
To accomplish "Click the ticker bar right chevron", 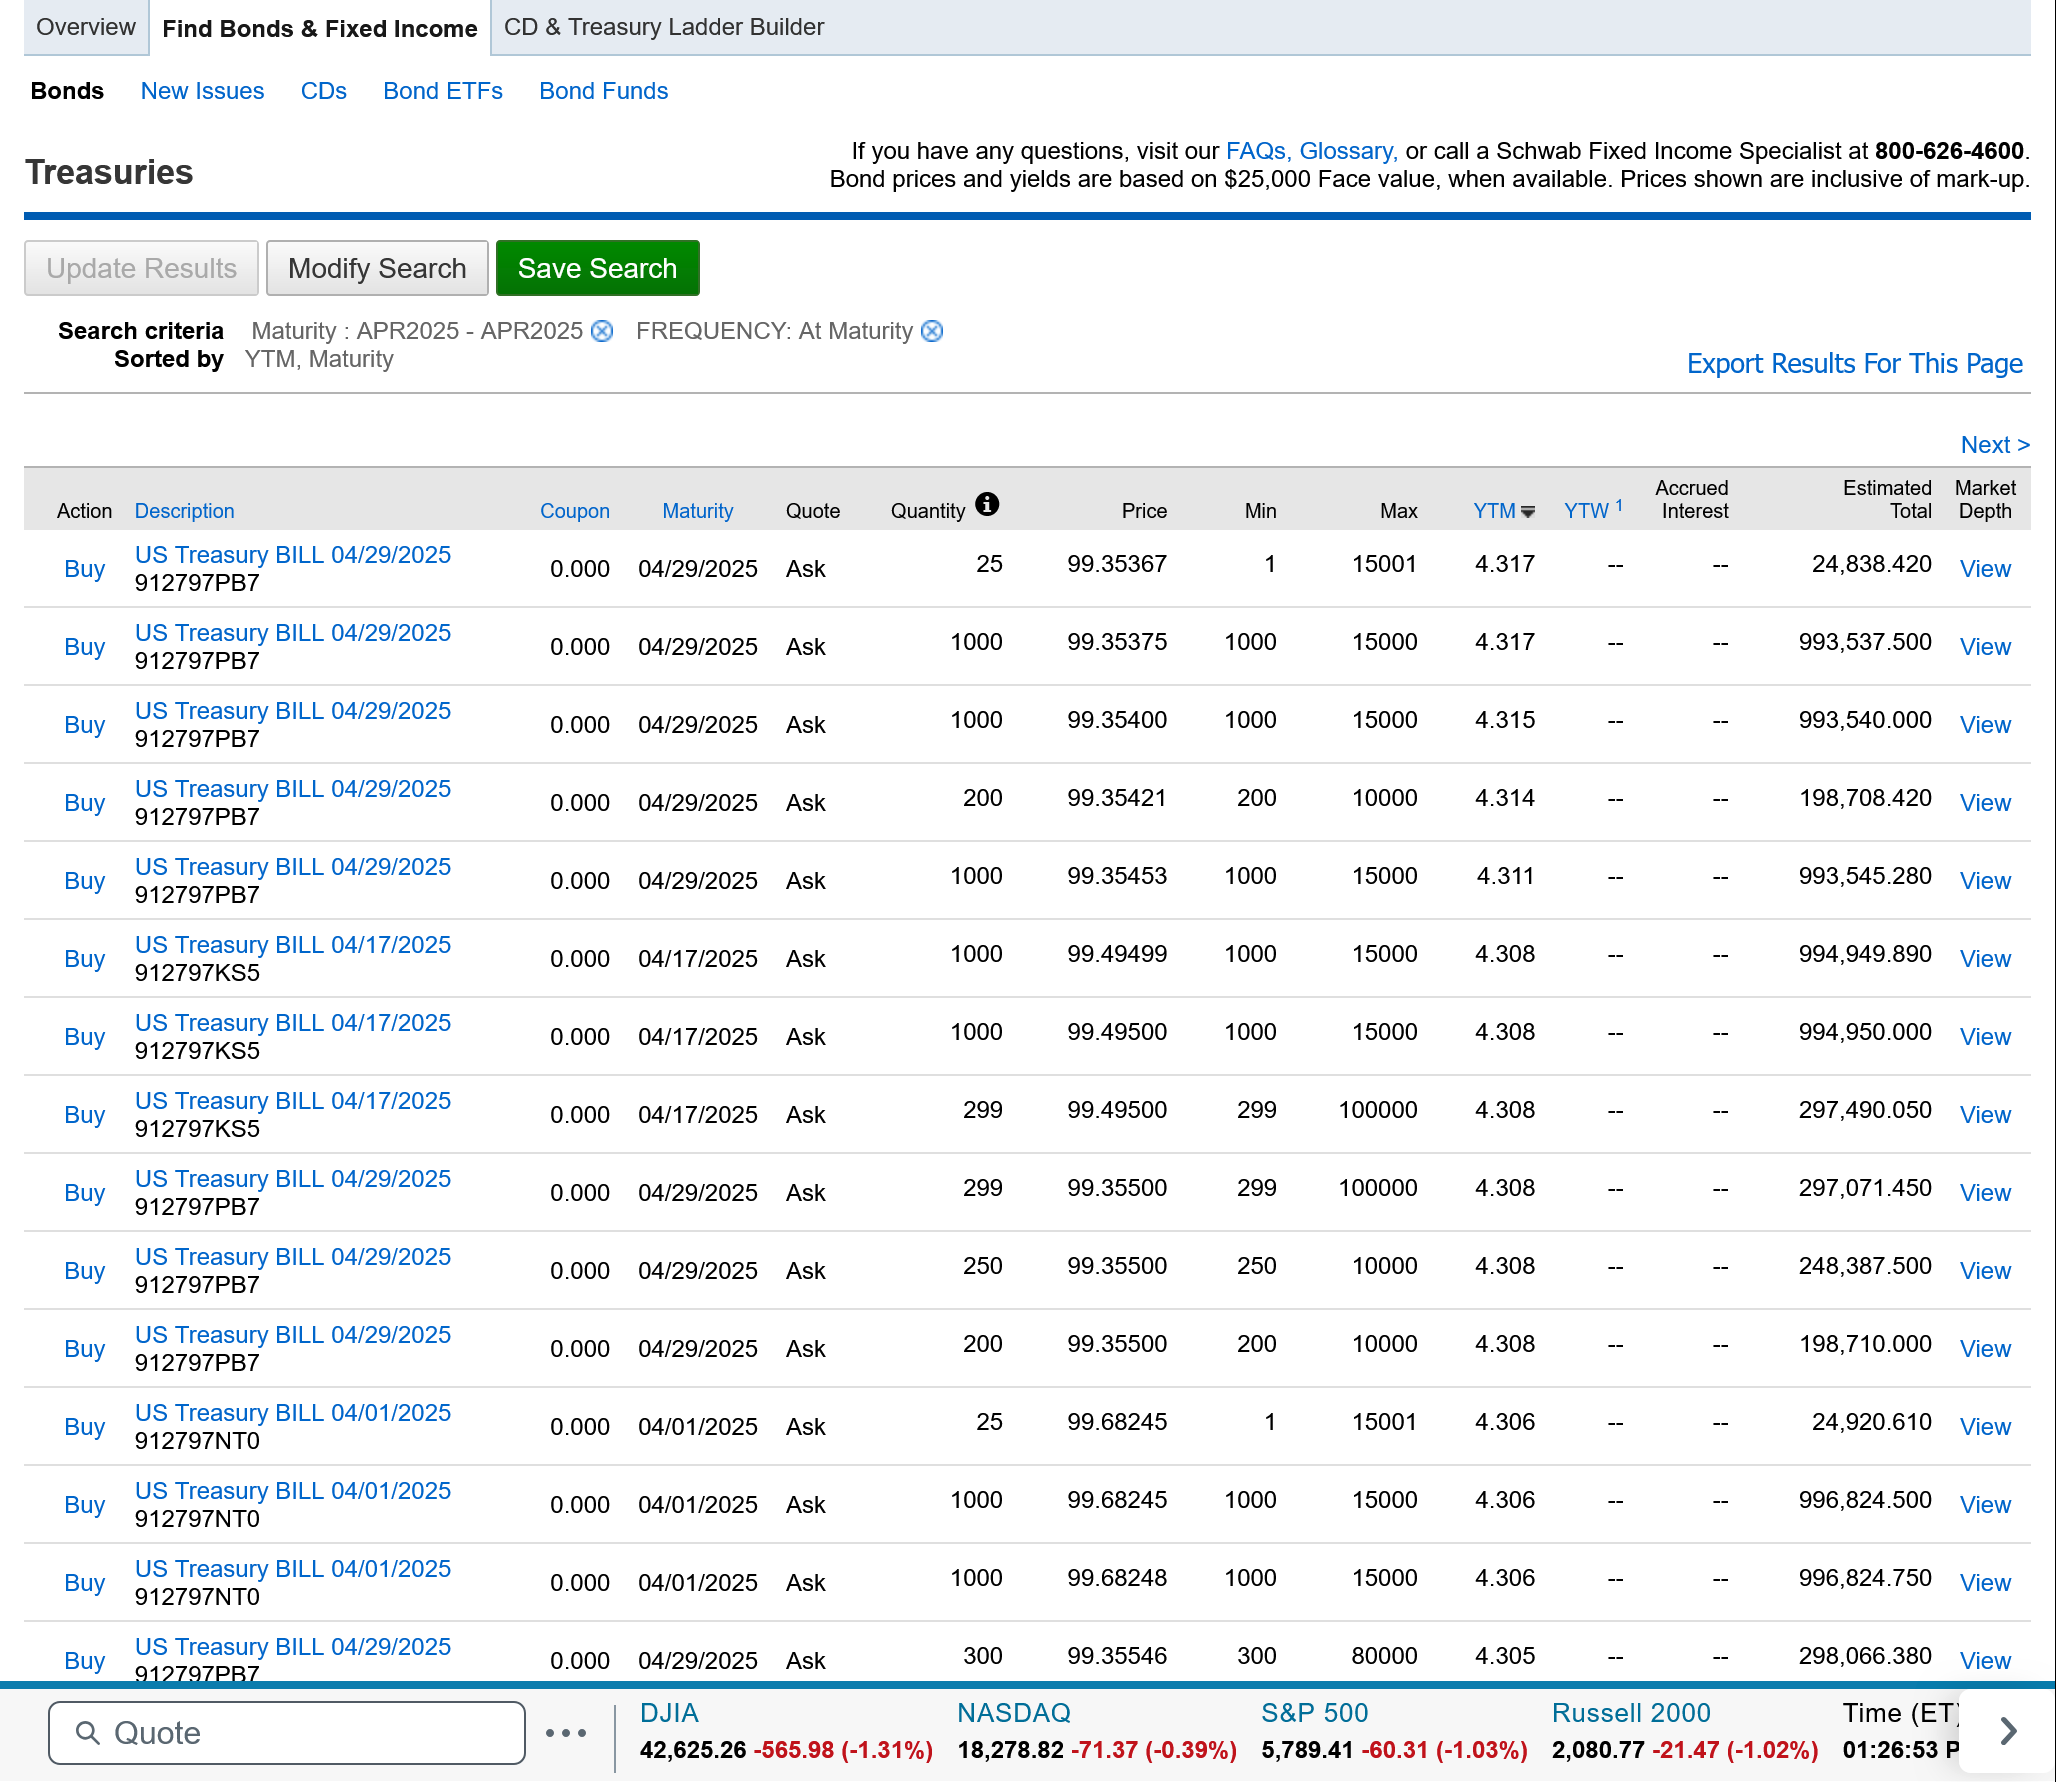I will point(2007,1731).
